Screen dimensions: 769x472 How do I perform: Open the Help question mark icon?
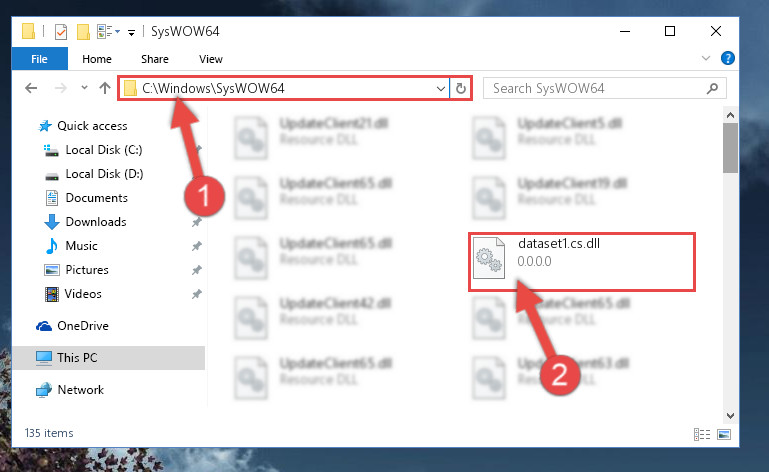point(728,58)
